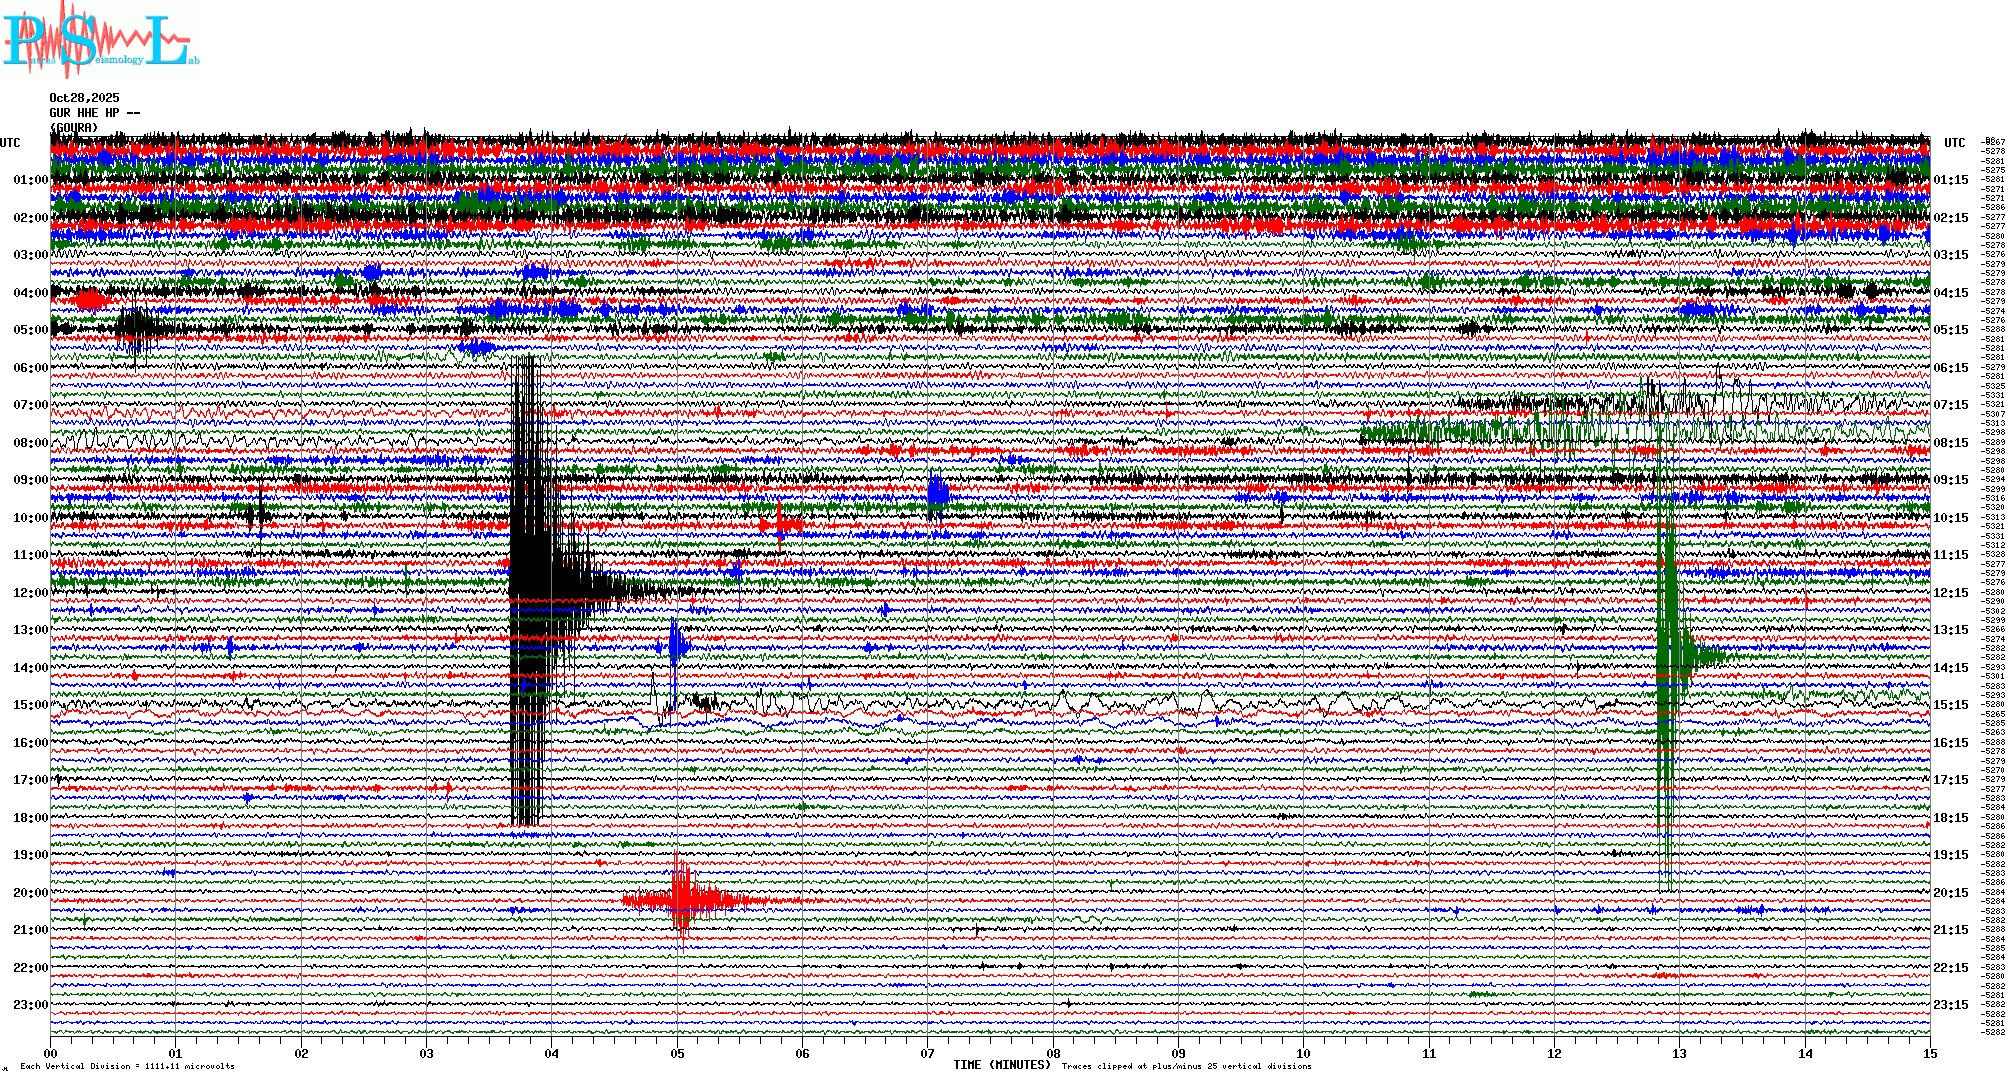This screenshot has height=1080, width=2010.
Task: Click the left UTC axis heading
Action: [x=10, y=143]
